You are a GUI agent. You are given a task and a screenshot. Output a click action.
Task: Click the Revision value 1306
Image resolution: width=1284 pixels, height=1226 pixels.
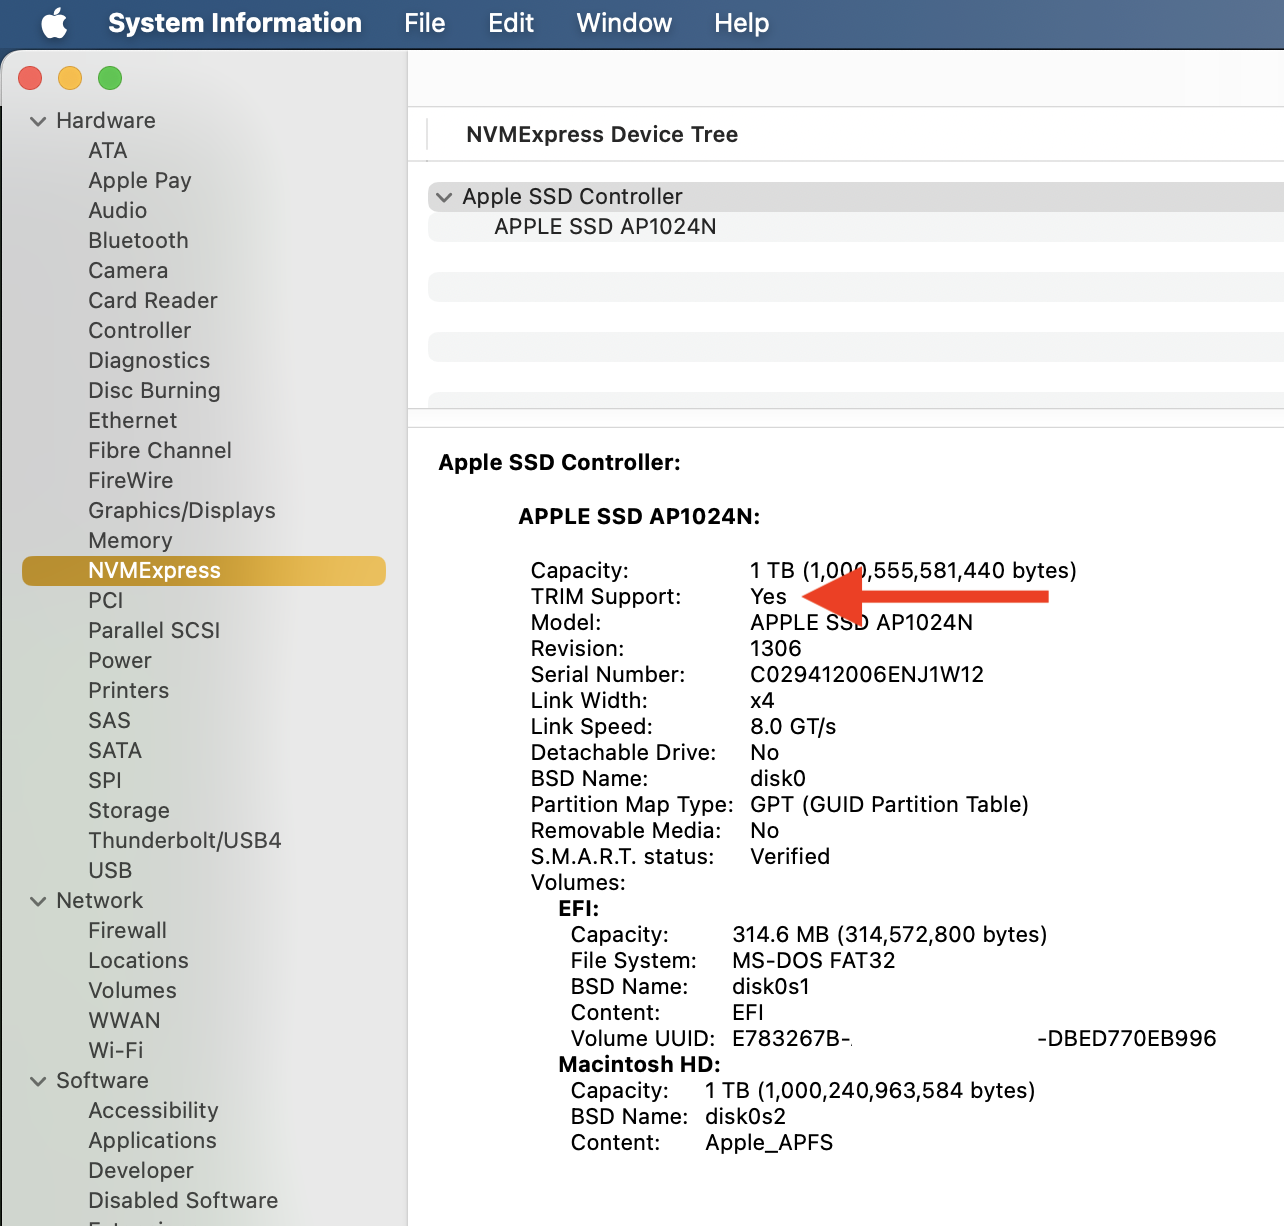tap(776, 649)
